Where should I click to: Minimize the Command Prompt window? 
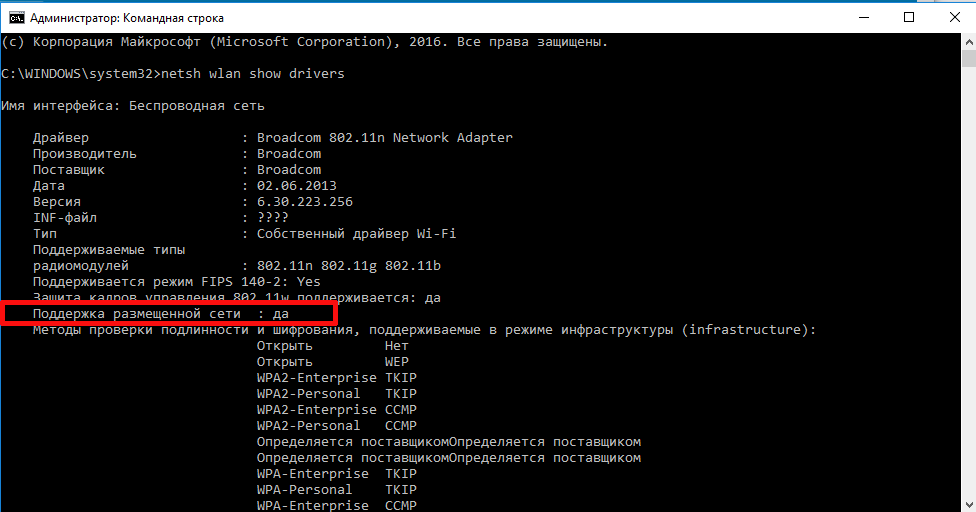point(861,17)
